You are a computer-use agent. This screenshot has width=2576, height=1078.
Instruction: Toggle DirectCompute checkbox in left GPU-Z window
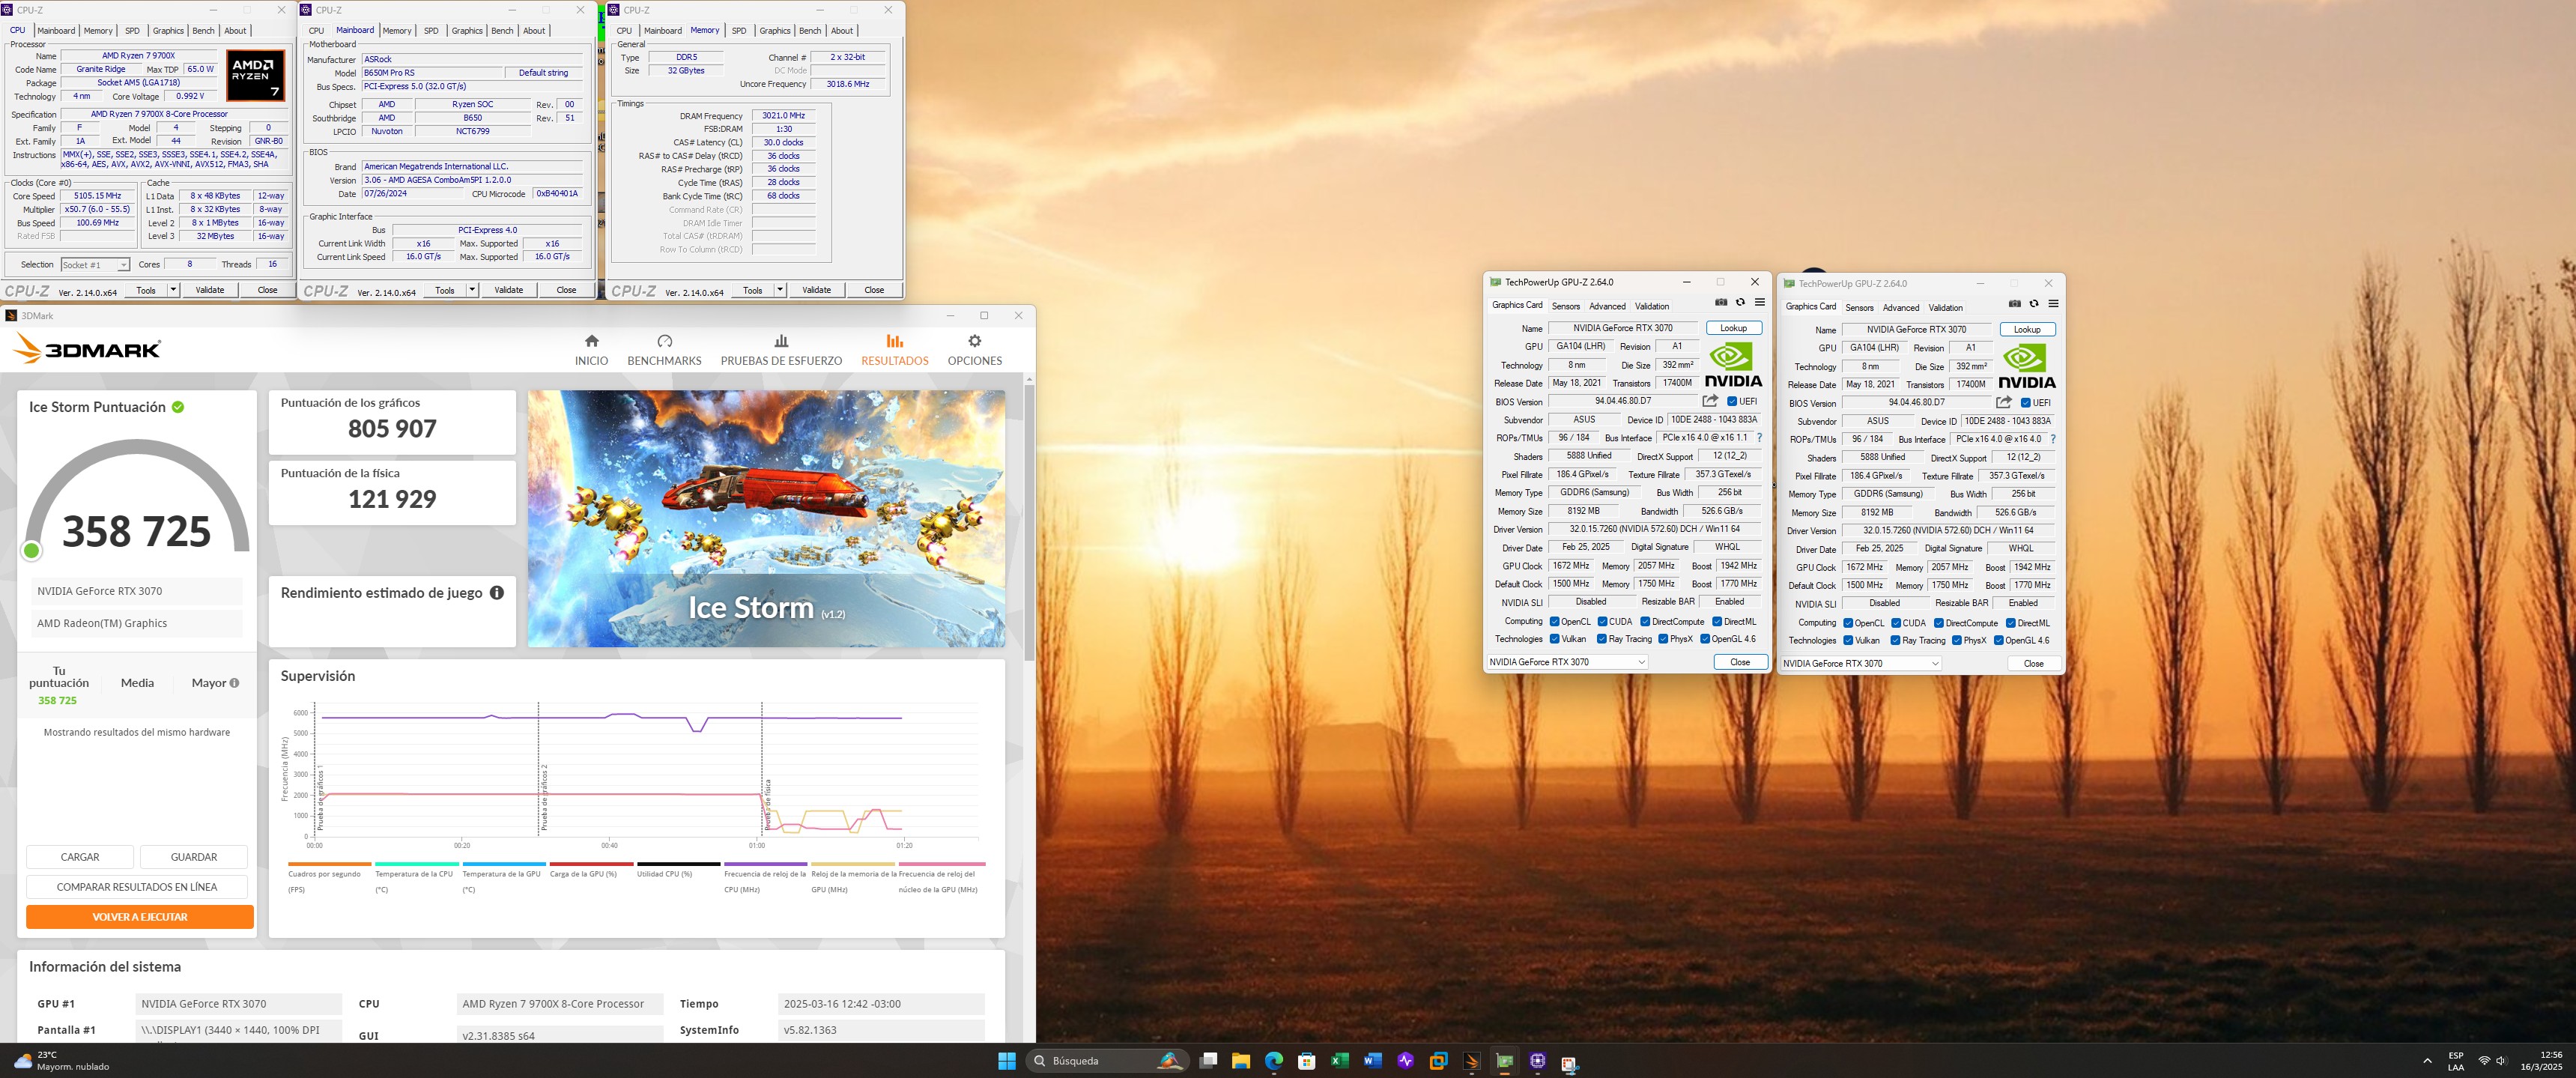[x=1645, y=622]
